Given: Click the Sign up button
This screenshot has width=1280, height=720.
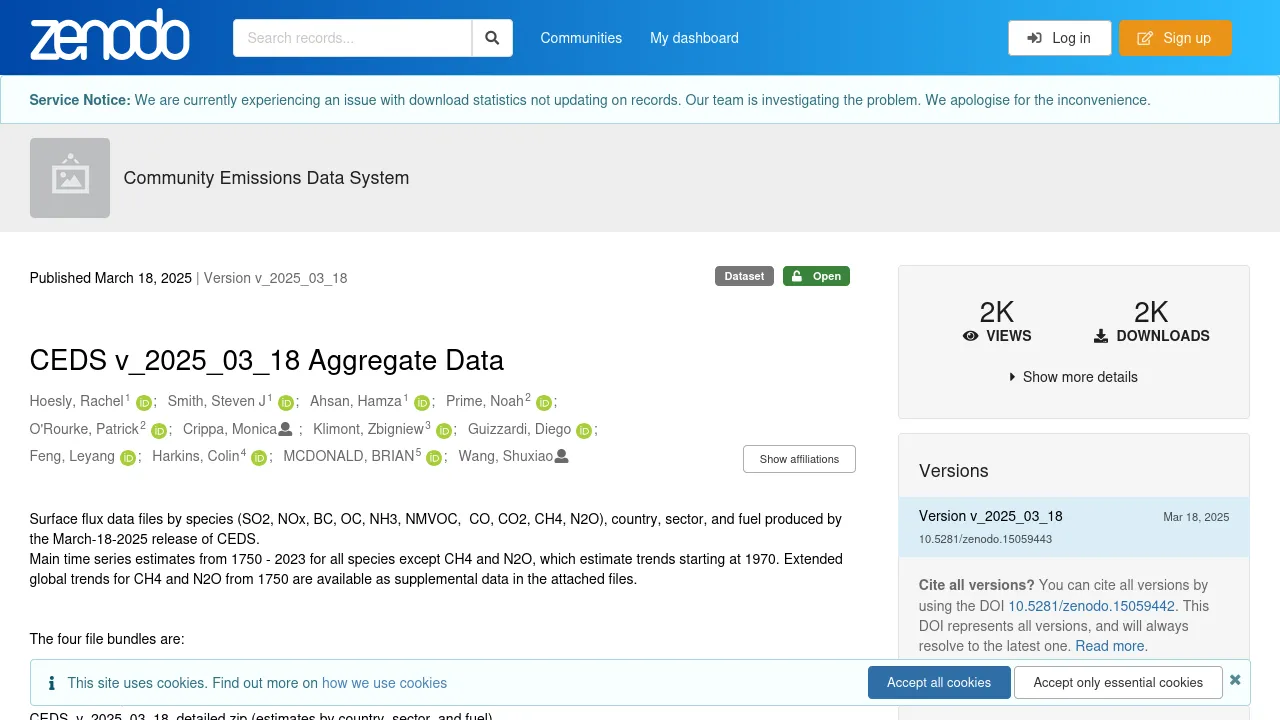Looking at the screenshot, I should click(x=1174, y=38).
